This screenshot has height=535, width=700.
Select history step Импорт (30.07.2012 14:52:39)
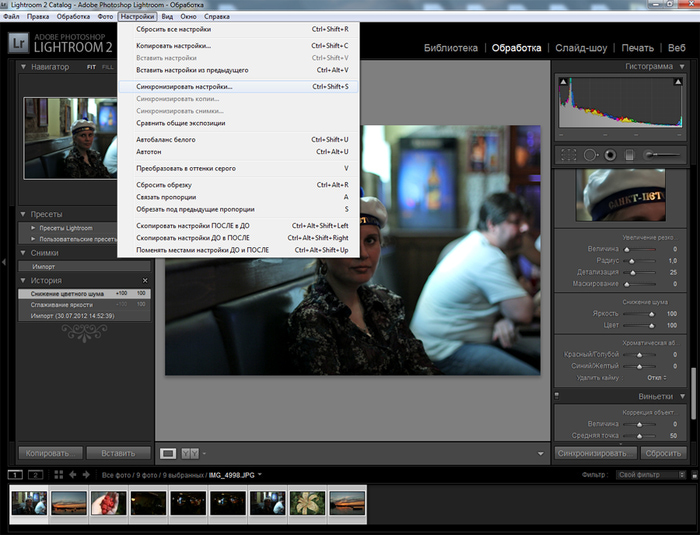tap(84, 316)
